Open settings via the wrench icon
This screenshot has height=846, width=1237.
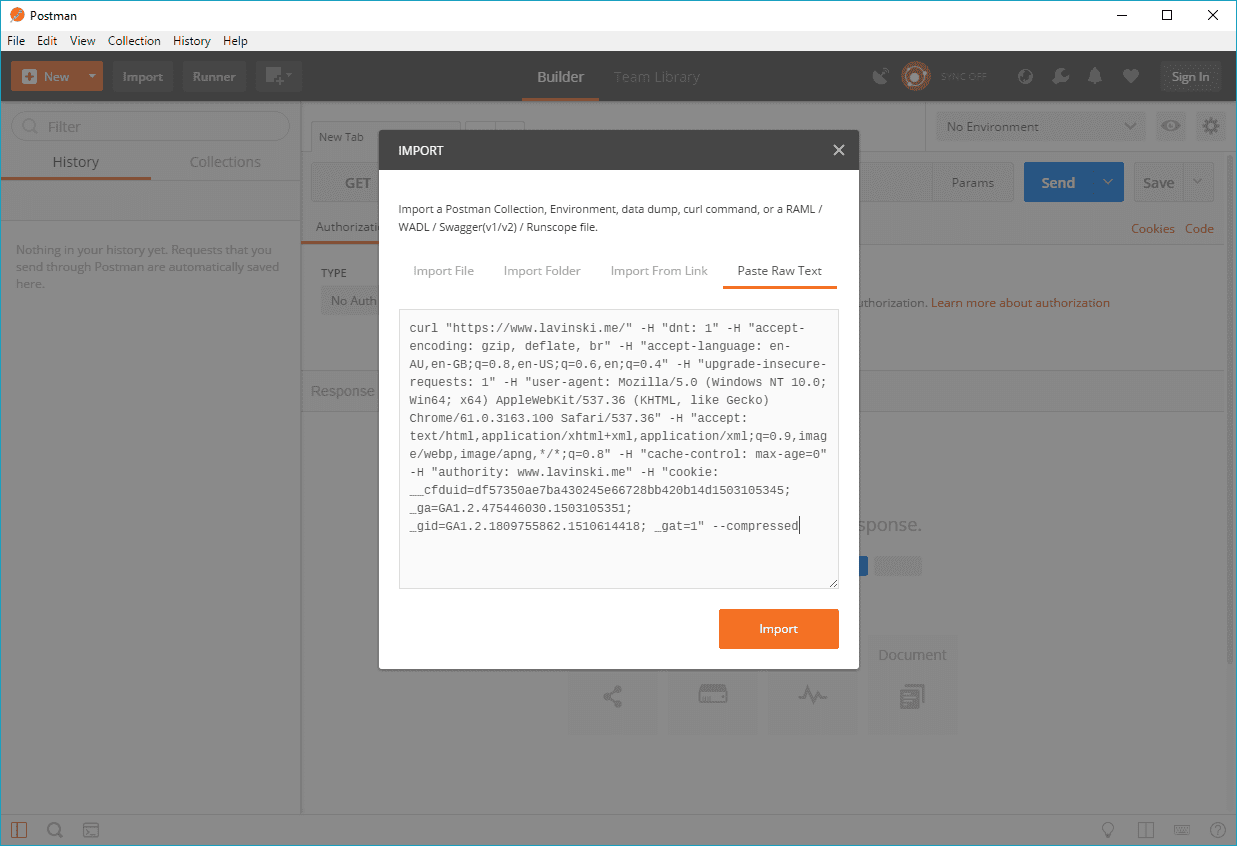[1061, 77]
